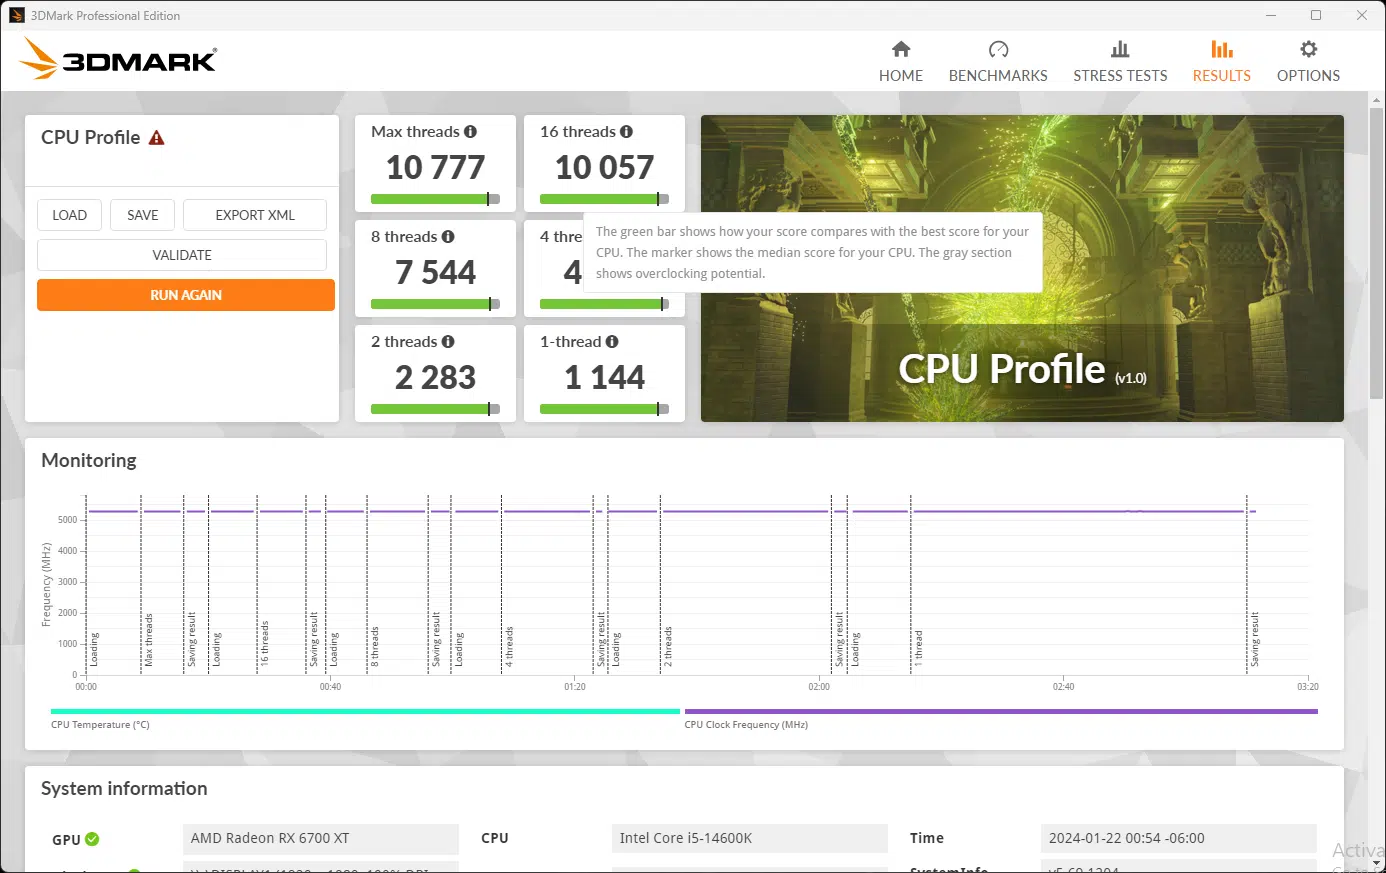Export the result as XML
This screenshot has width=1386, height=873.
255,215
